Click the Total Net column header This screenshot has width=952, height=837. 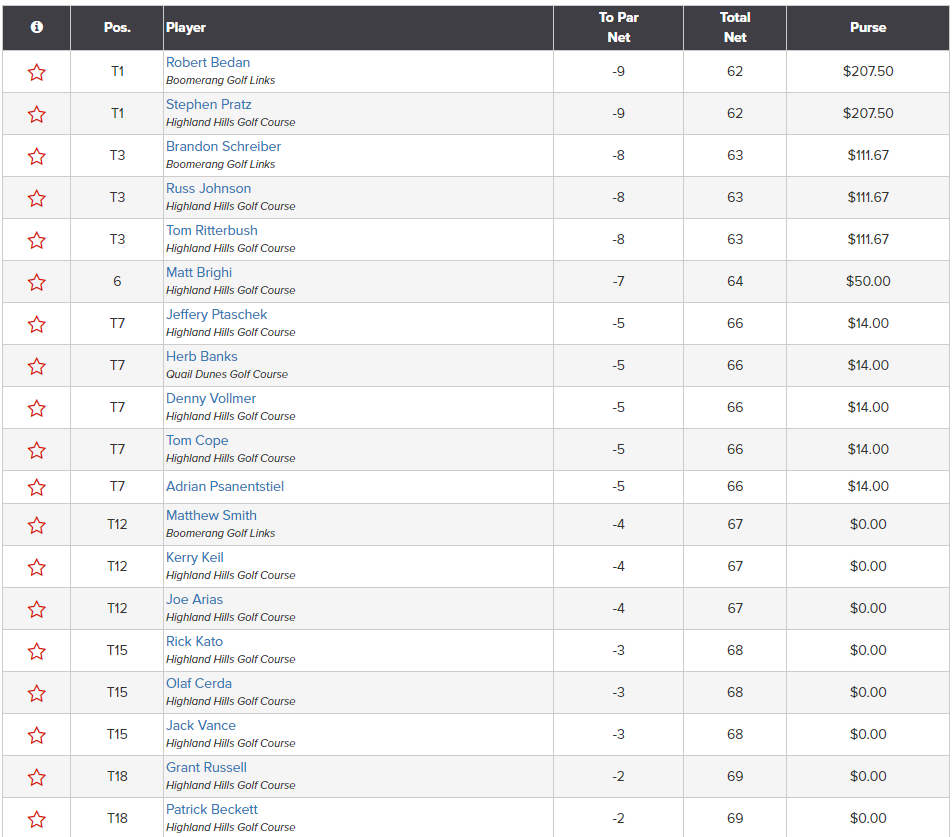[x=735, y=28]
